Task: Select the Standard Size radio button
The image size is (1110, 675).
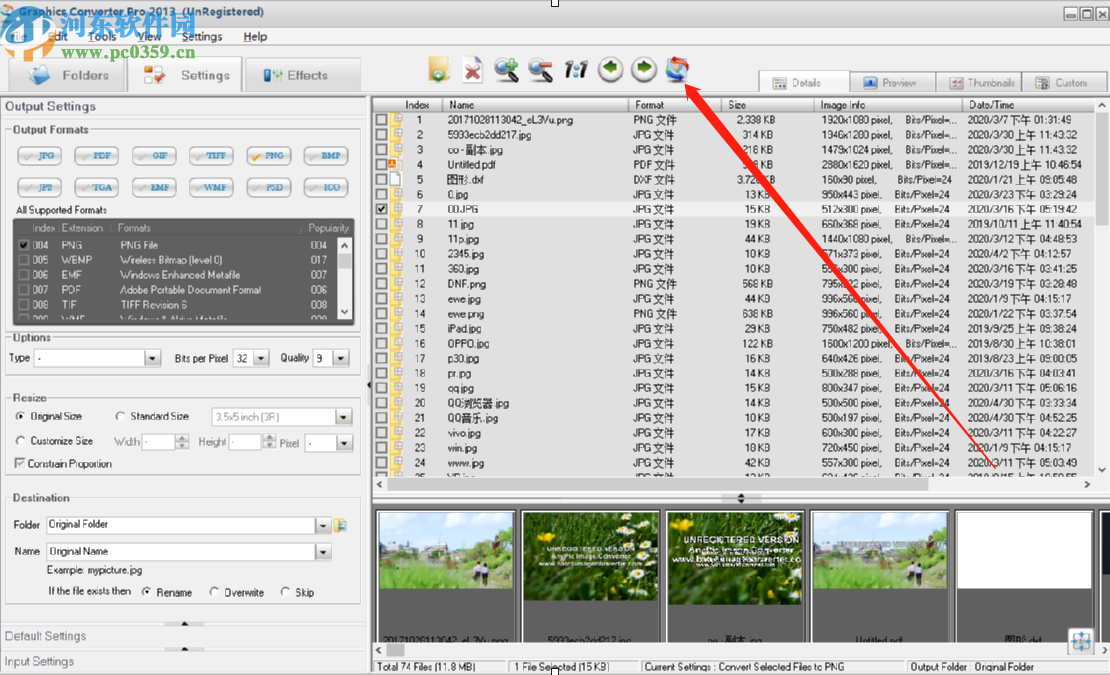Action: tap(120, 416)
